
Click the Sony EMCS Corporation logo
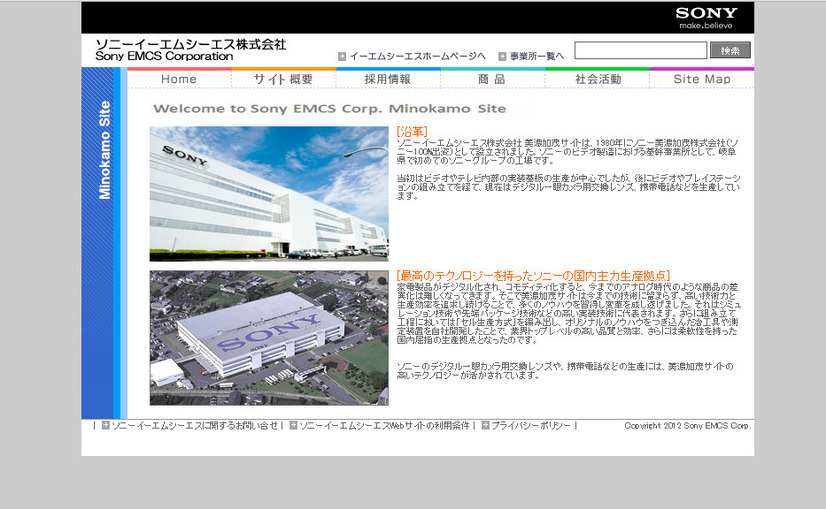[190, 50]
